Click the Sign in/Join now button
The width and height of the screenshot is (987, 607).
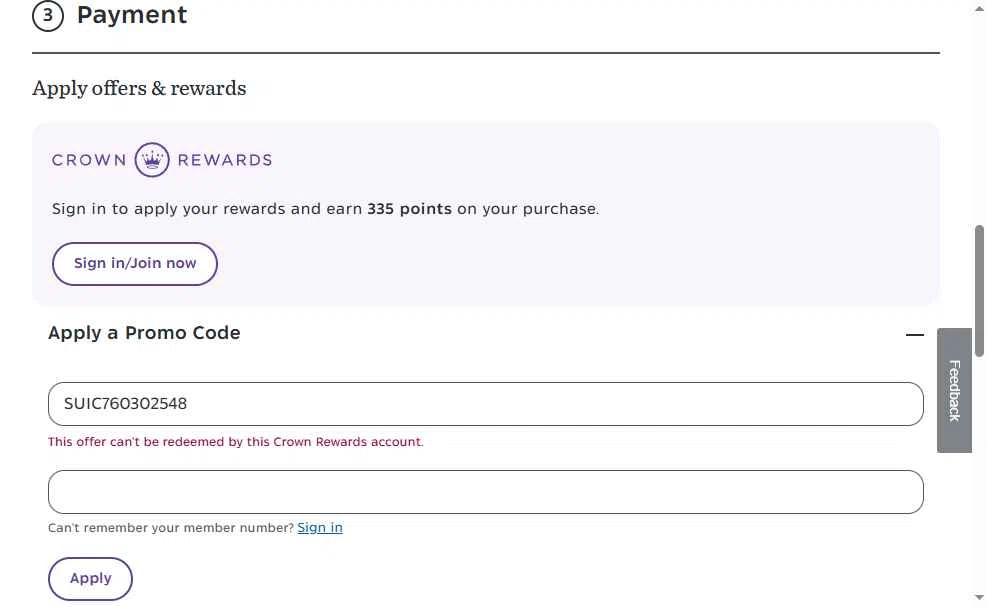pyautogui.click(x=135, y=264)
